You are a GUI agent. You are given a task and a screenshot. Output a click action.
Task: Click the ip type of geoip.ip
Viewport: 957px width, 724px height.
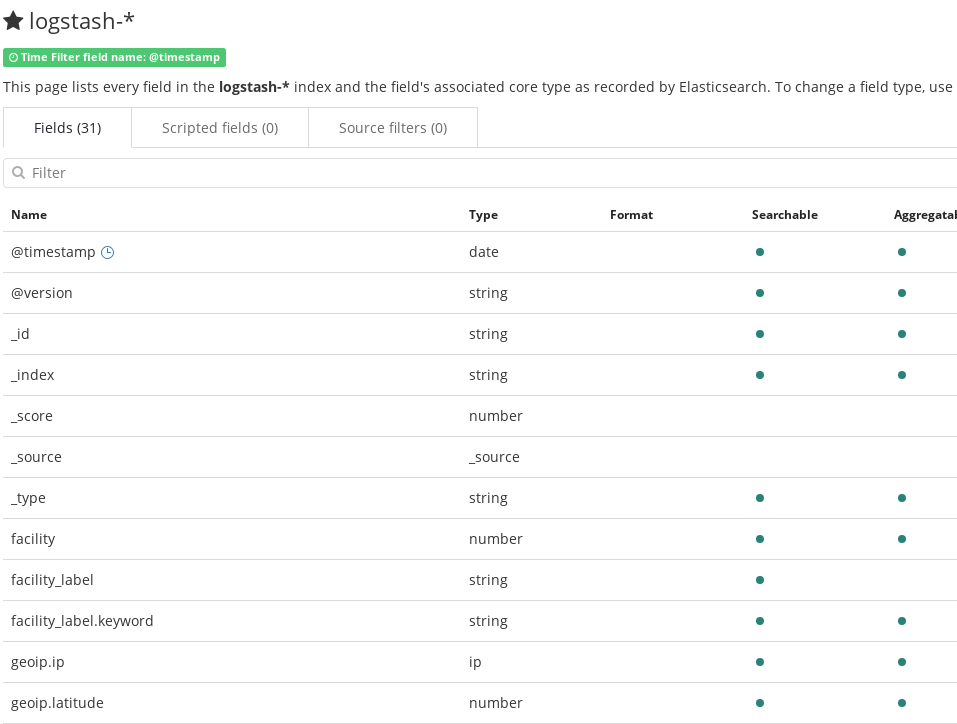[x=475, y=662]
